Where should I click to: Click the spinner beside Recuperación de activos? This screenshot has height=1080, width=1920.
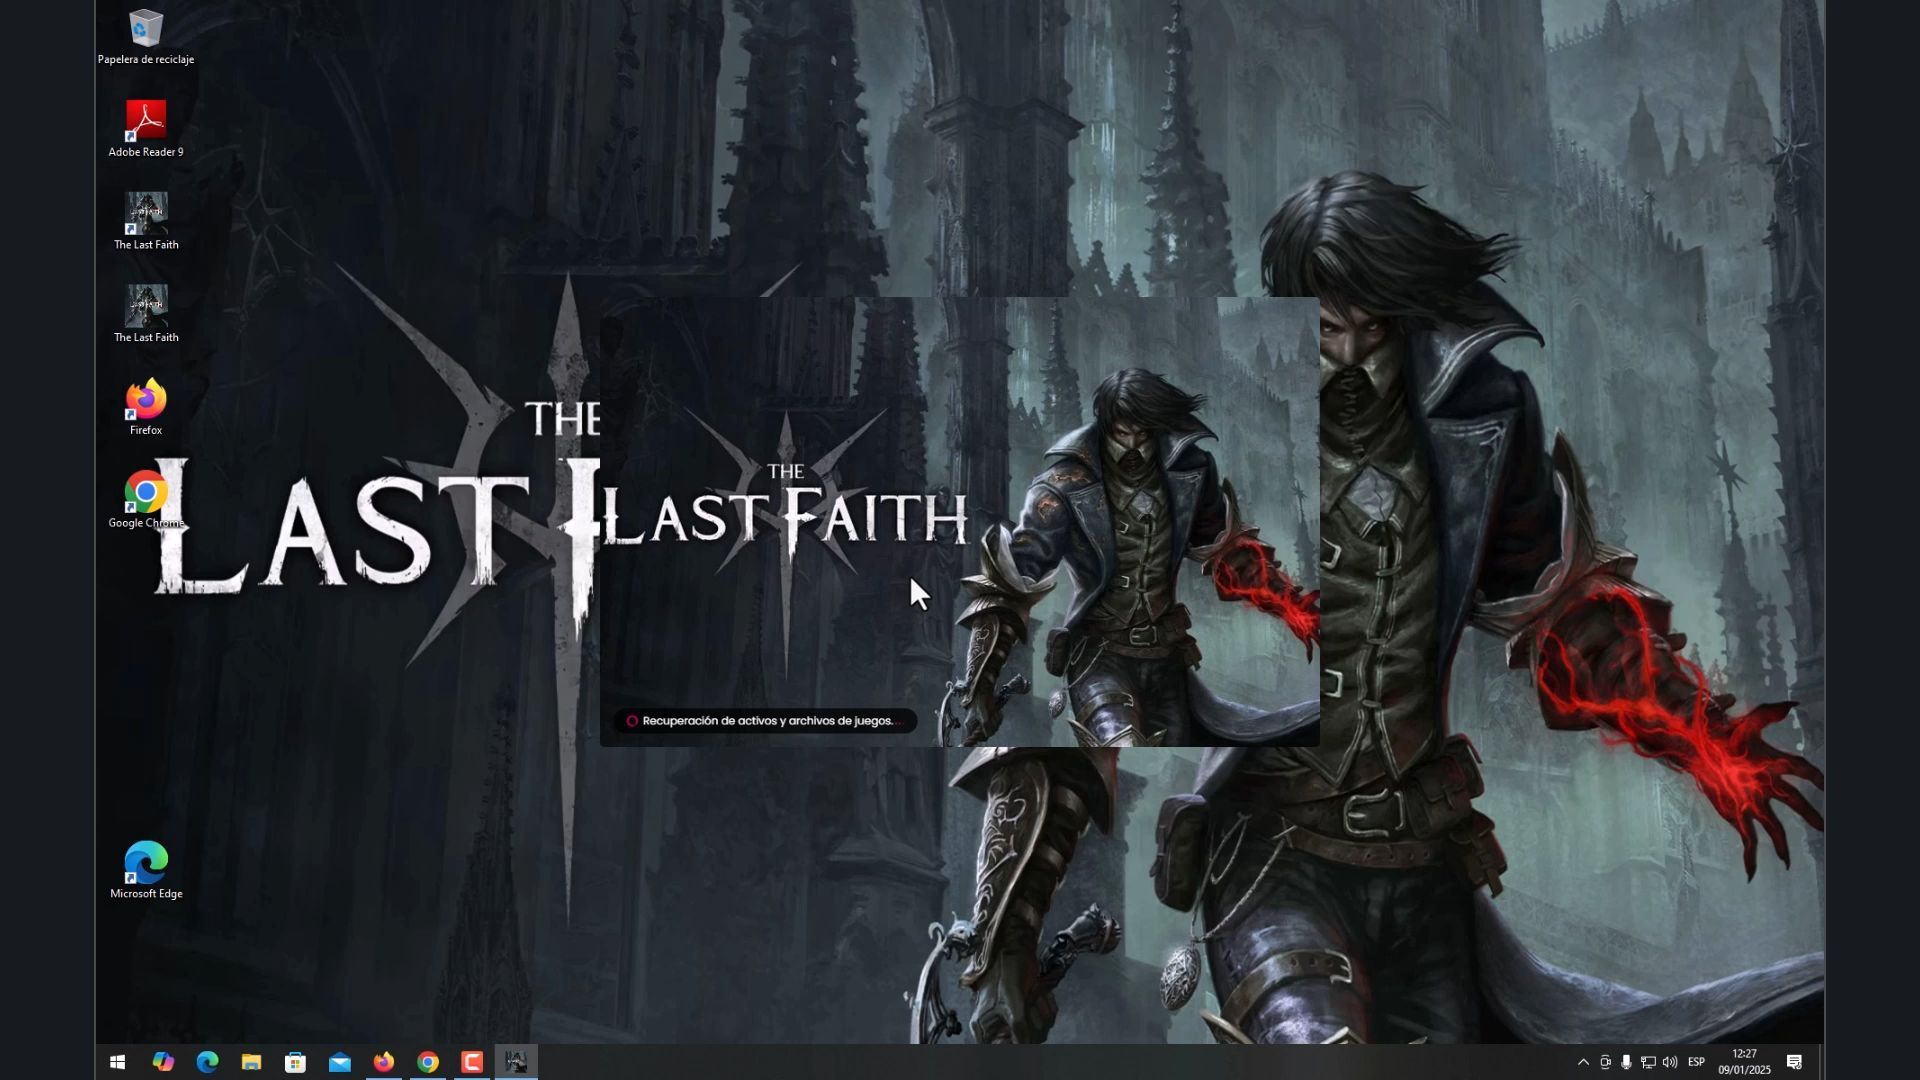pos(632,721)
